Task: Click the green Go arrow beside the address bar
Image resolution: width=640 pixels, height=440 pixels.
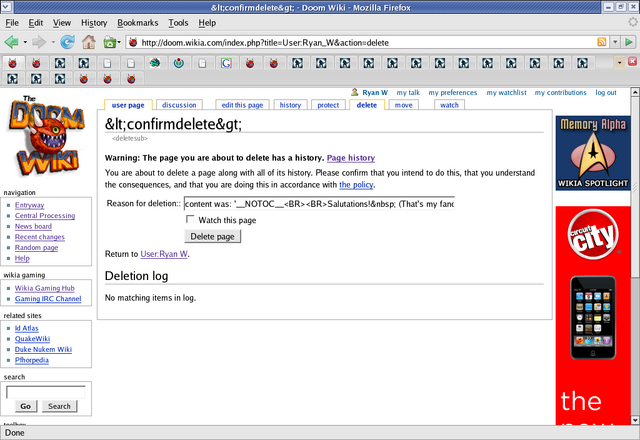Action: 629,42
